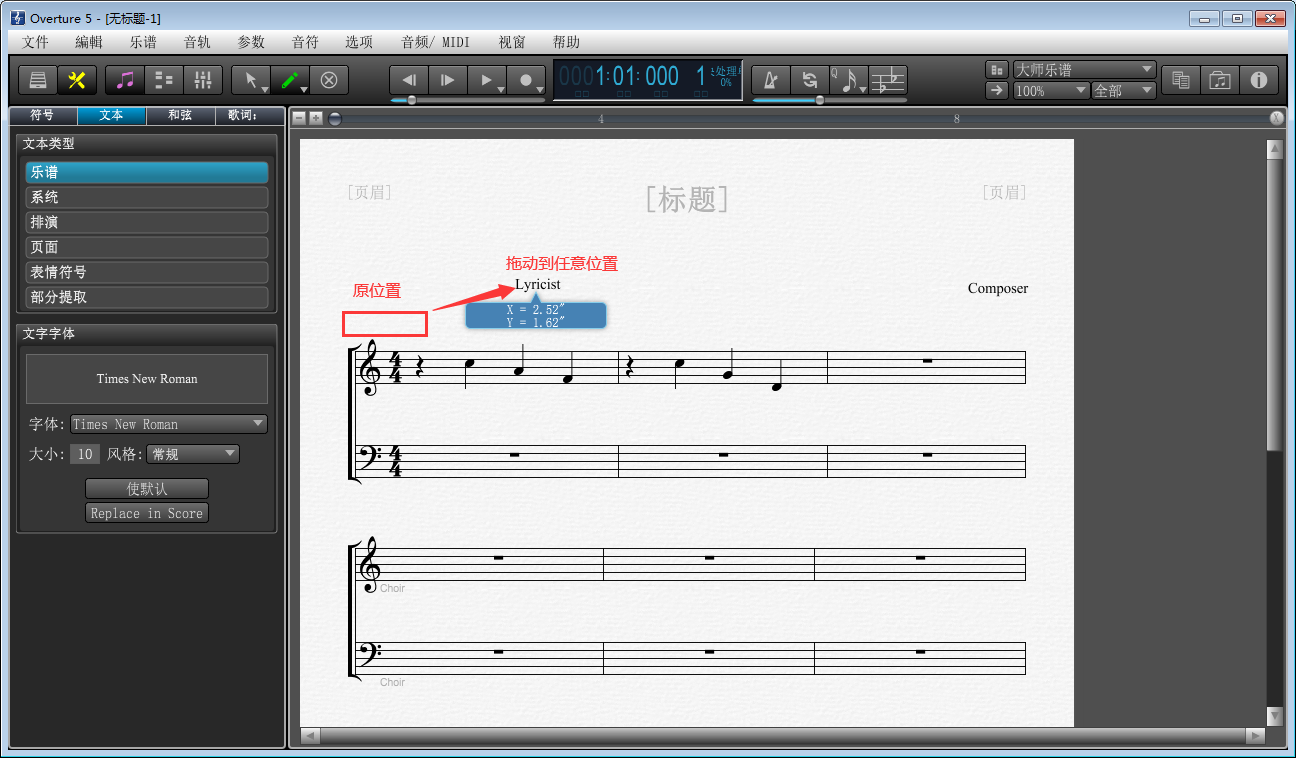Click the page layout icon beside 大师乐谱
Screen dimensions: 1296x758
coord(997,70)
